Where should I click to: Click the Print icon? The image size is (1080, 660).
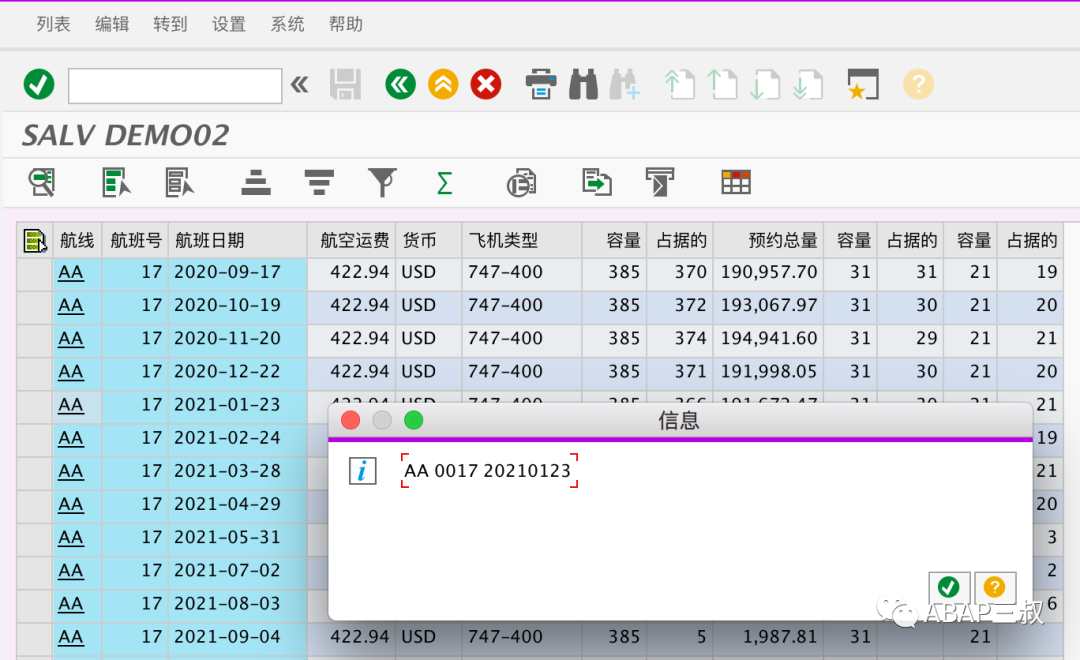coord(541,85)
